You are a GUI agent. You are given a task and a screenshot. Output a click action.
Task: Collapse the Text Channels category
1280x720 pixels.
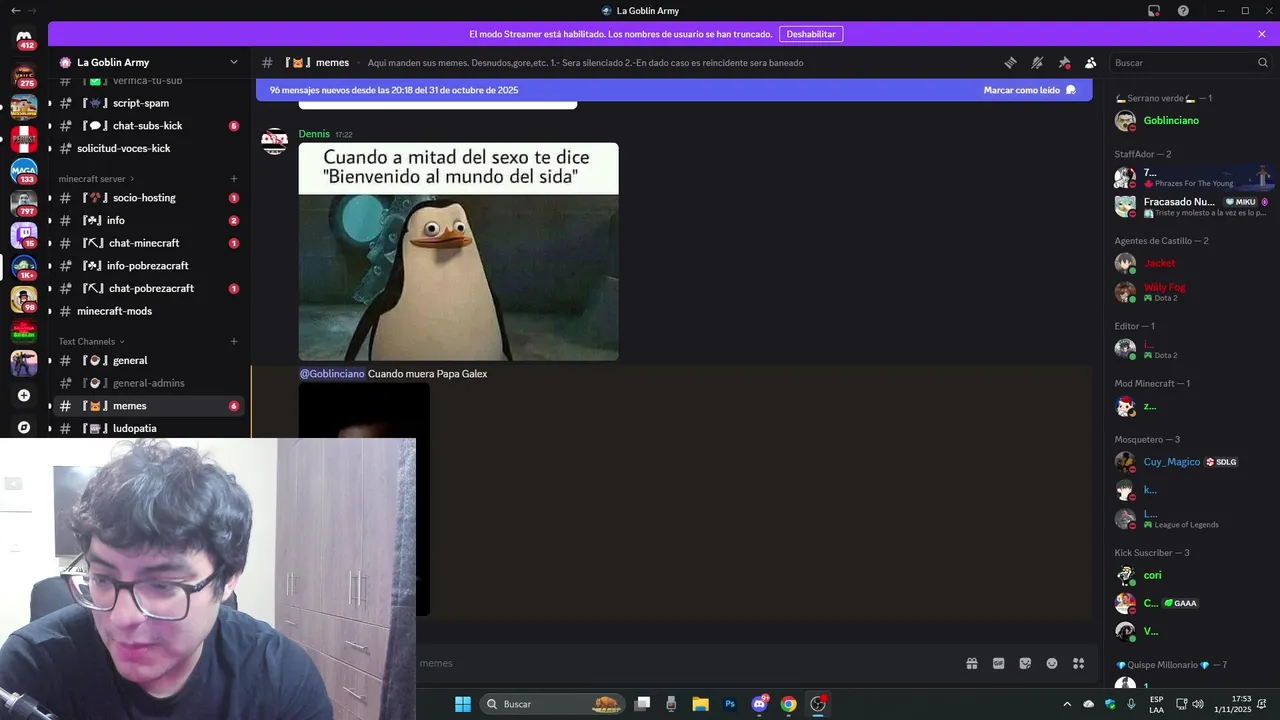tap(91, 341)
